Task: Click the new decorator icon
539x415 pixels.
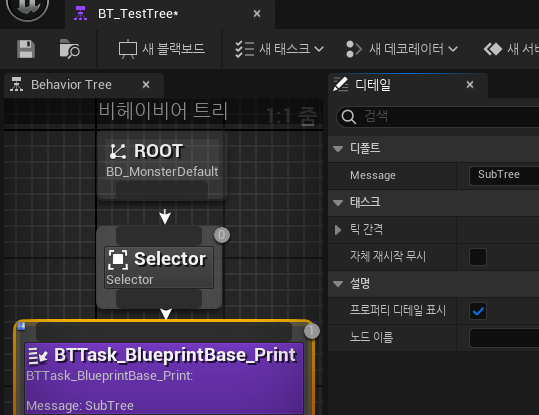Action: pos(354,49)
